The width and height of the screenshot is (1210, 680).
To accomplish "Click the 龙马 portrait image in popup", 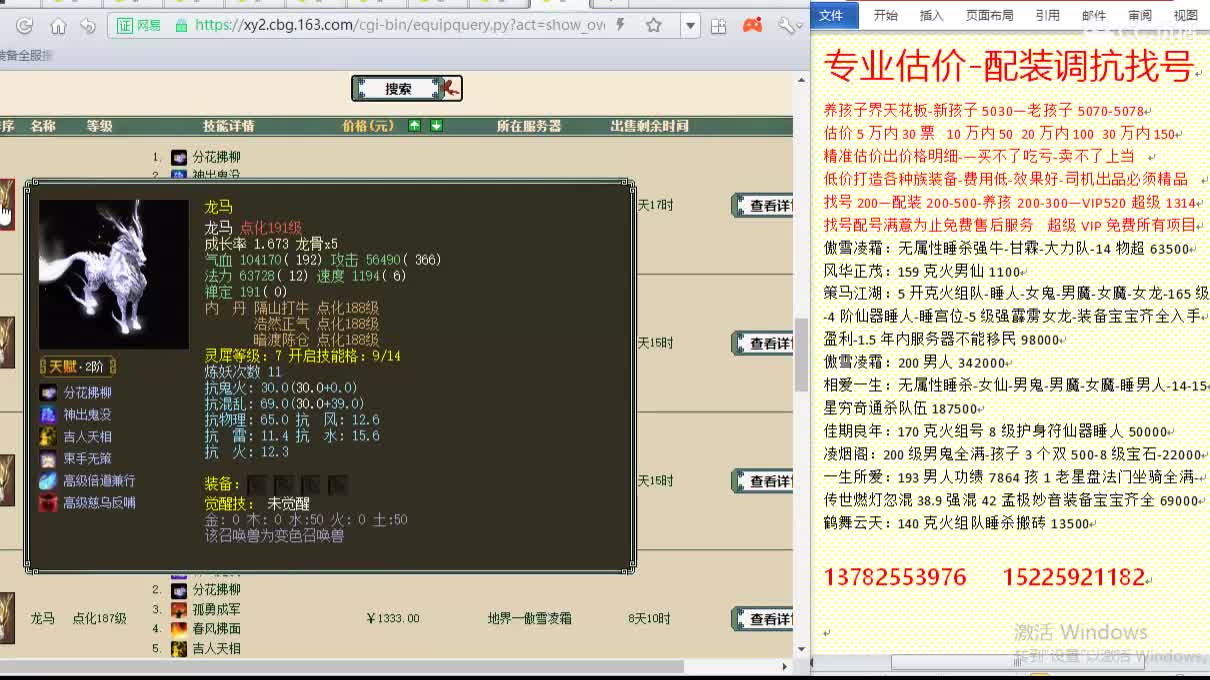I will click(x=114, y=274).
